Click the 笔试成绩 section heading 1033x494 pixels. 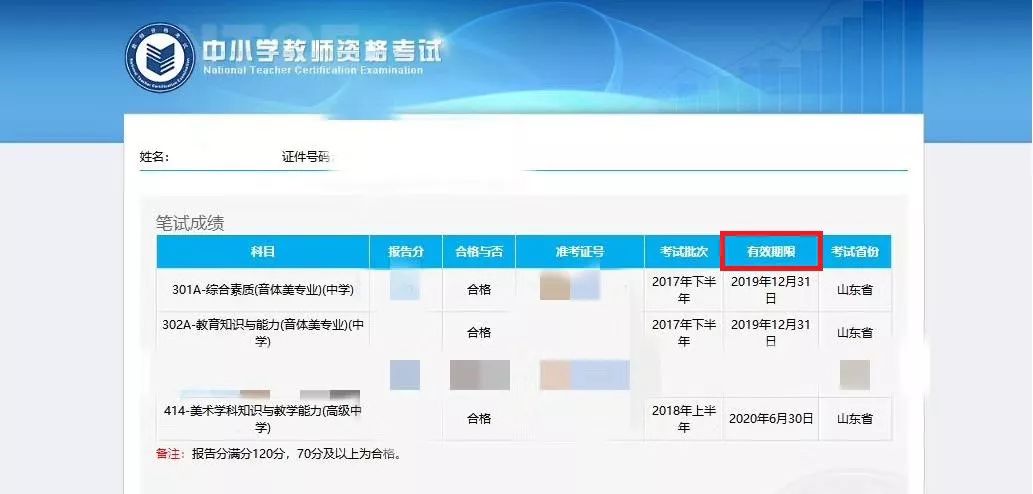point(190,223)
